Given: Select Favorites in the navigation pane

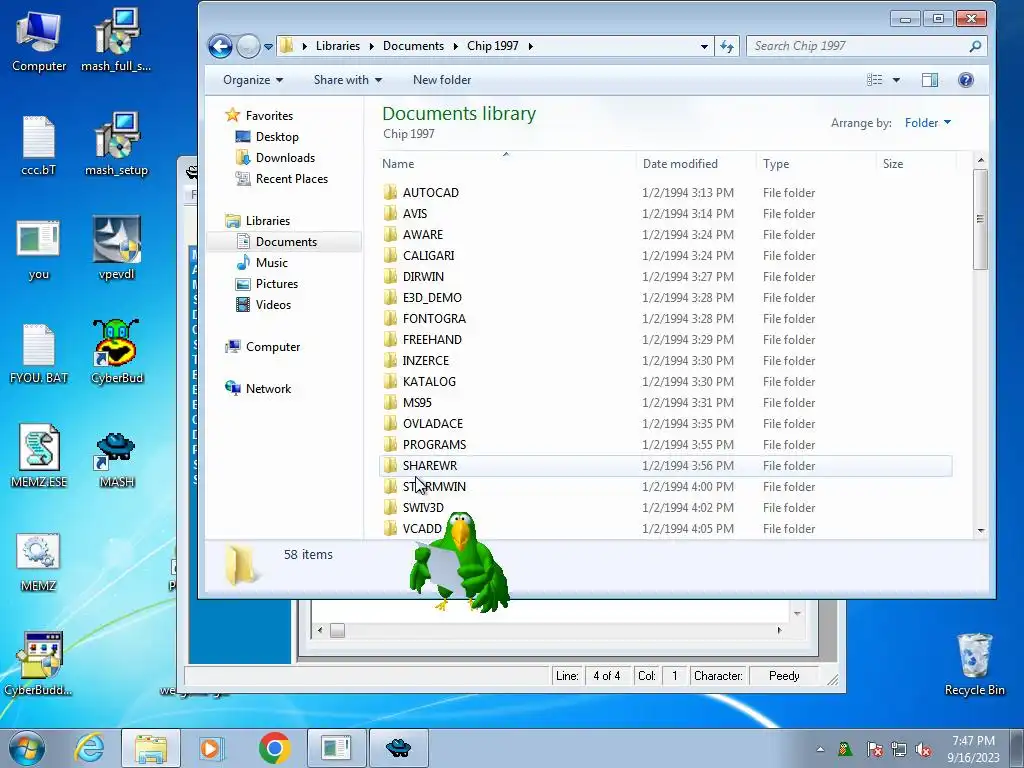Looking at the screenshot, I should [x=269, y=116].
